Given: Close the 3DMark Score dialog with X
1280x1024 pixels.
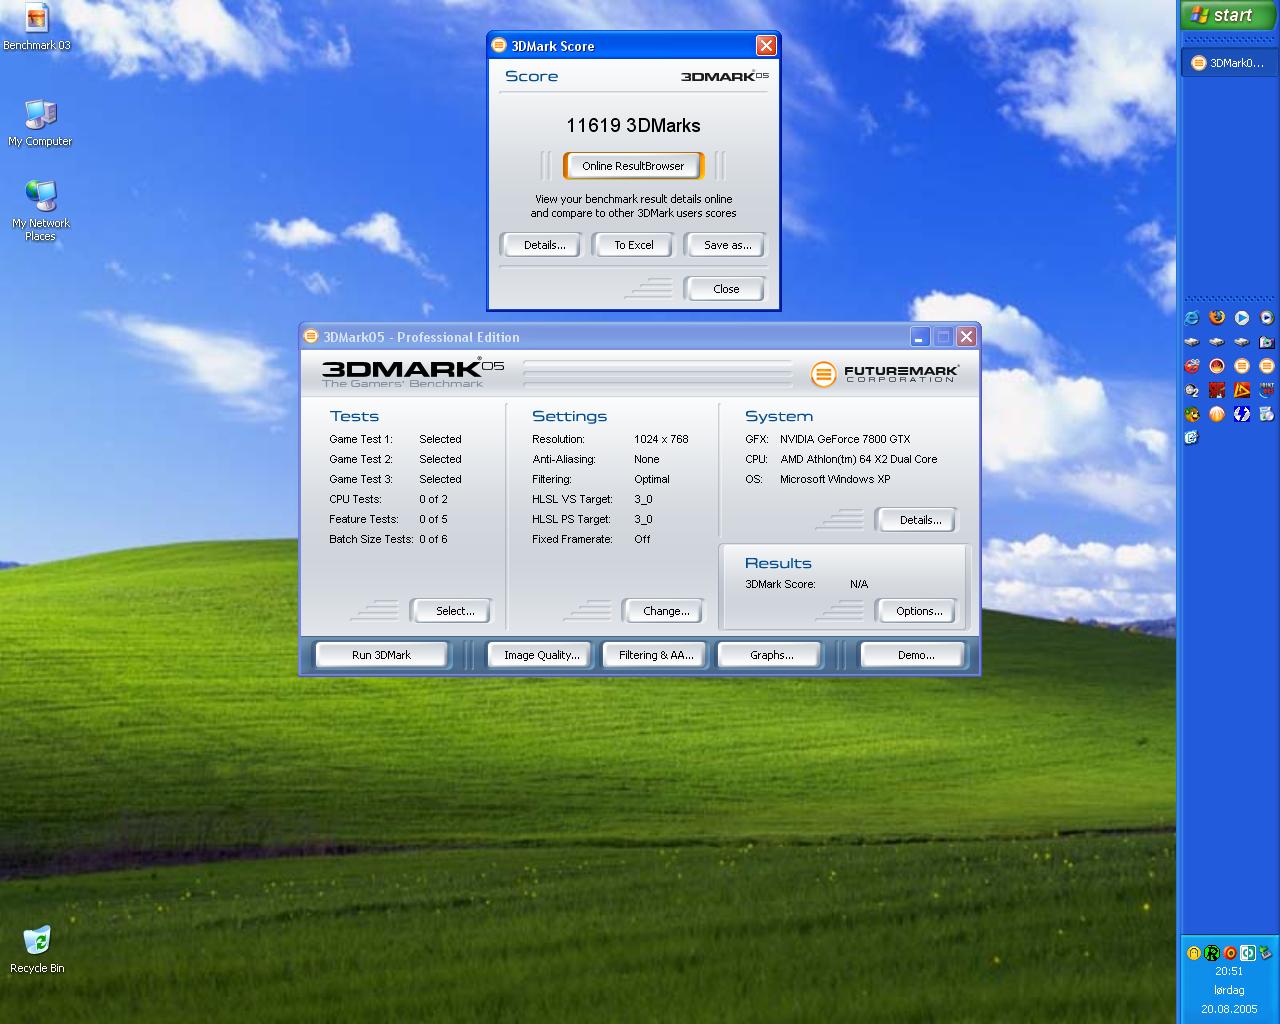Looking at the screenshot, I should click(766, 45).
